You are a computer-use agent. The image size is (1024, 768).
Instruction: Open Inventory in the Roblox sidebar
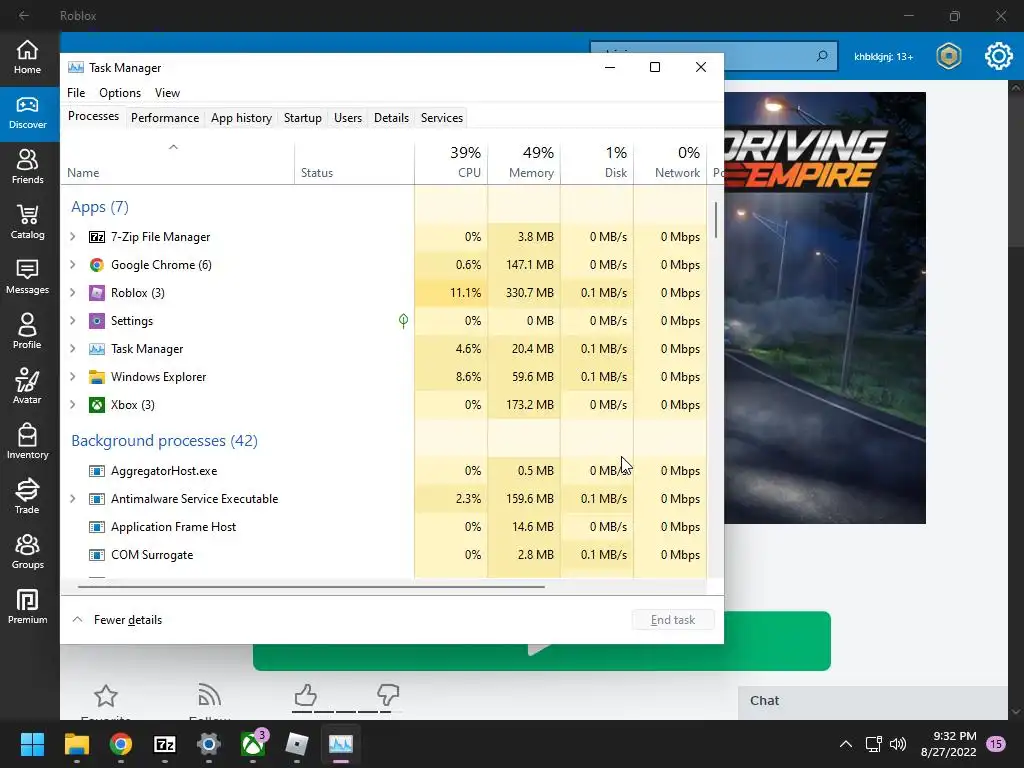27,441
